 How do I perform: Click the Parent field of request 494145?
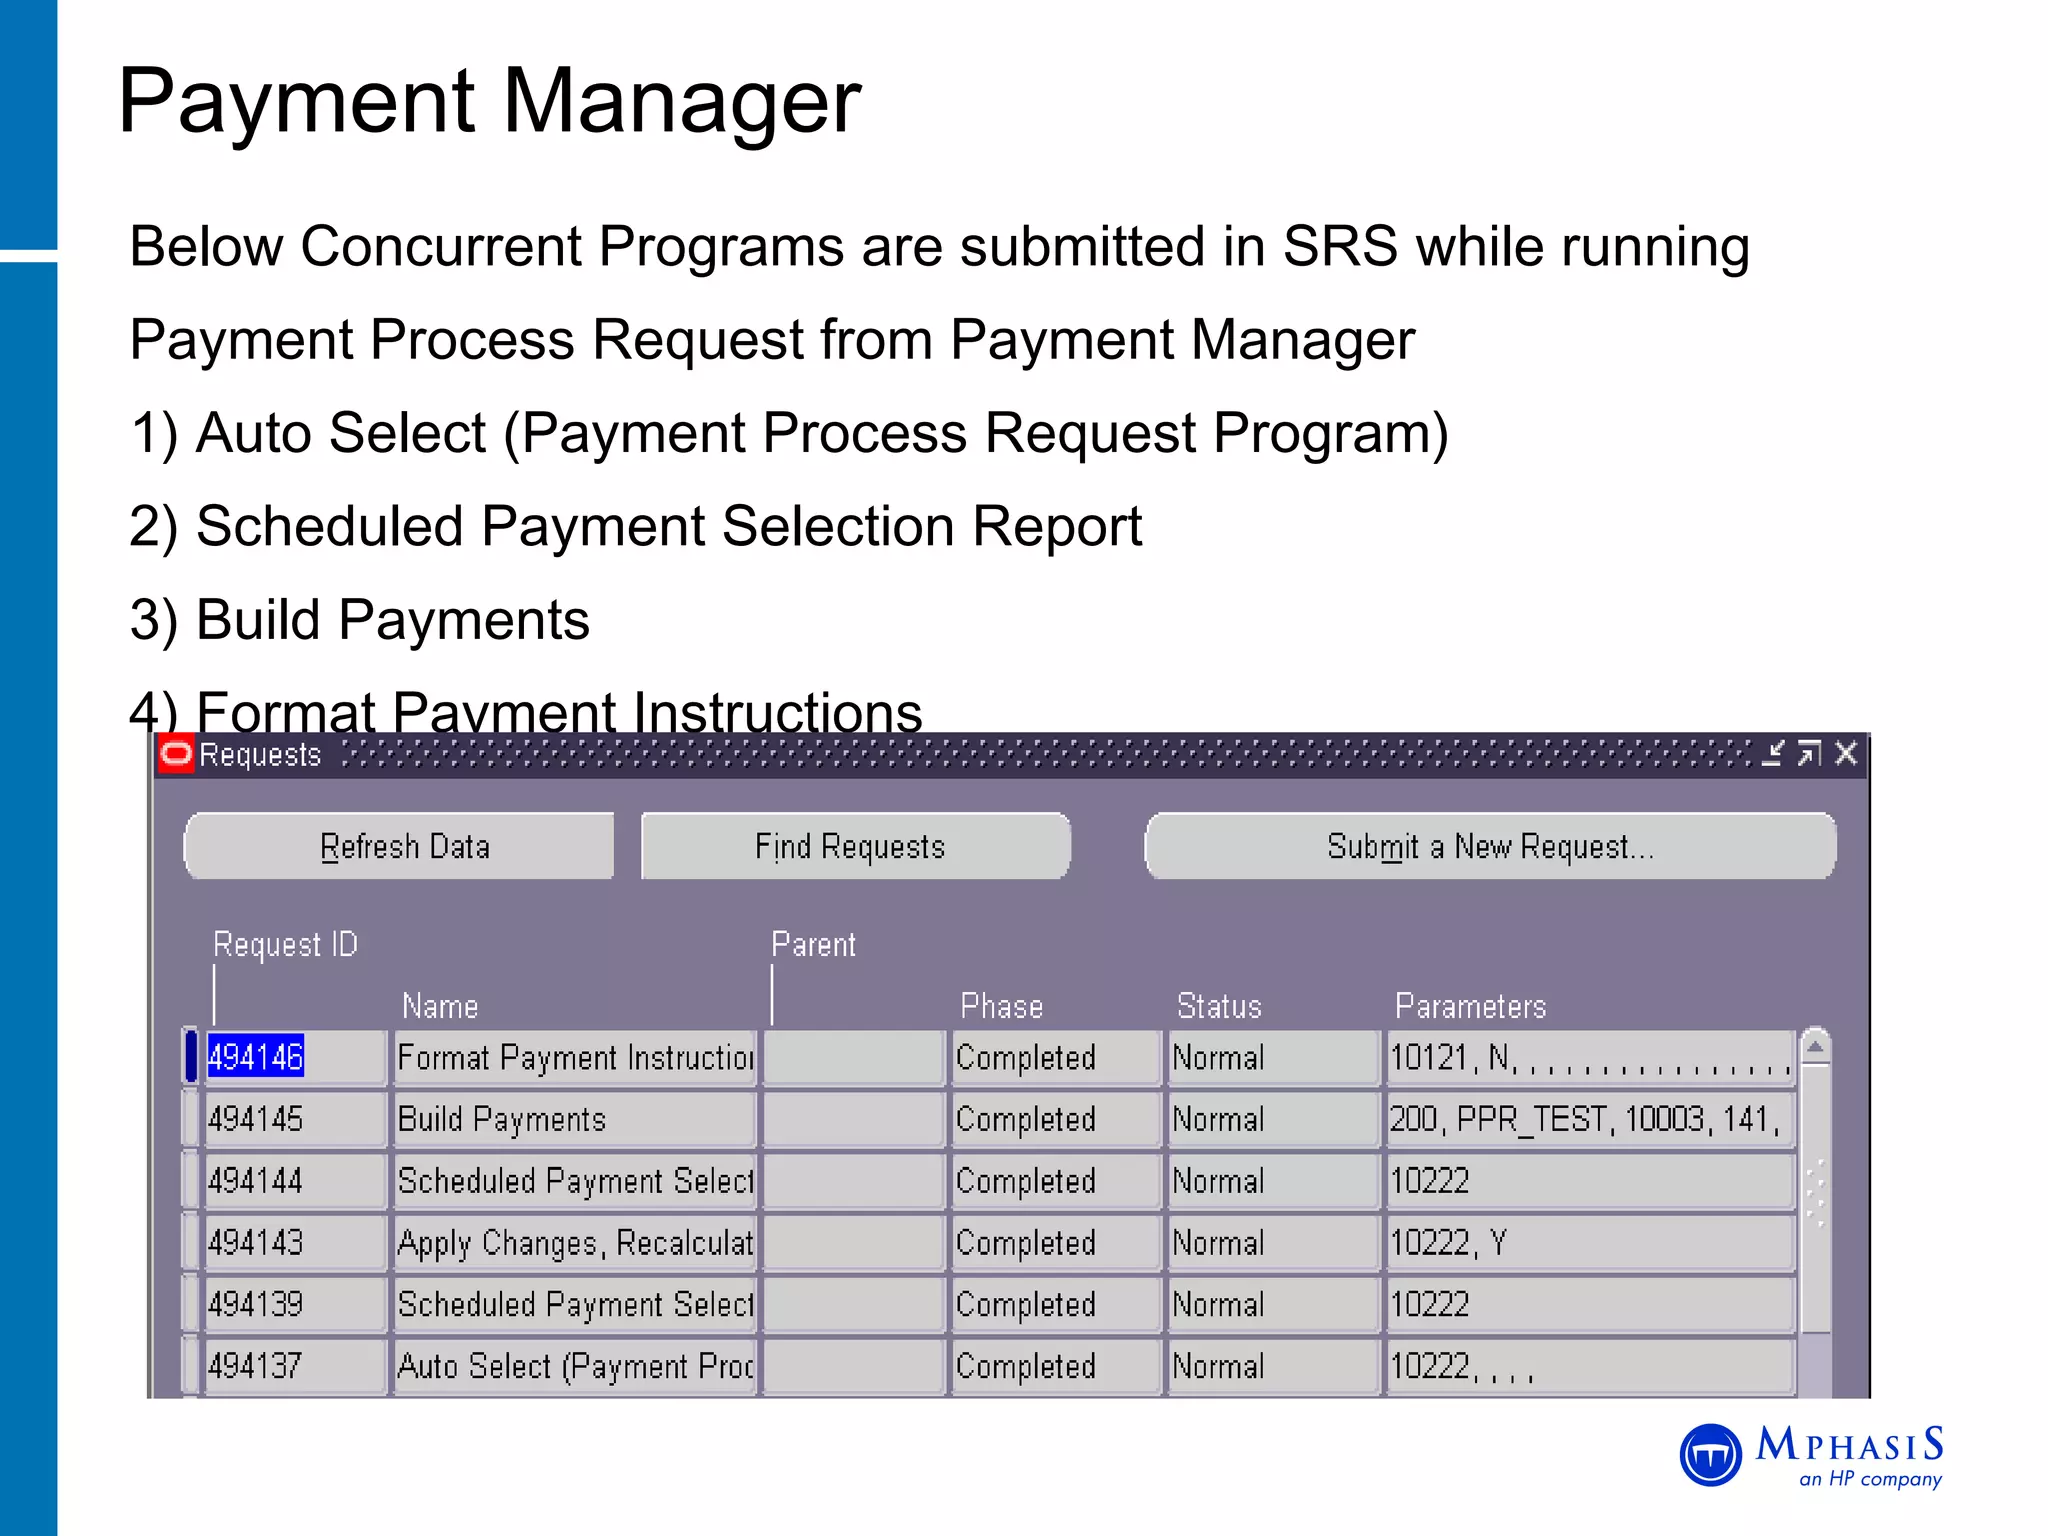(855, 1119)
